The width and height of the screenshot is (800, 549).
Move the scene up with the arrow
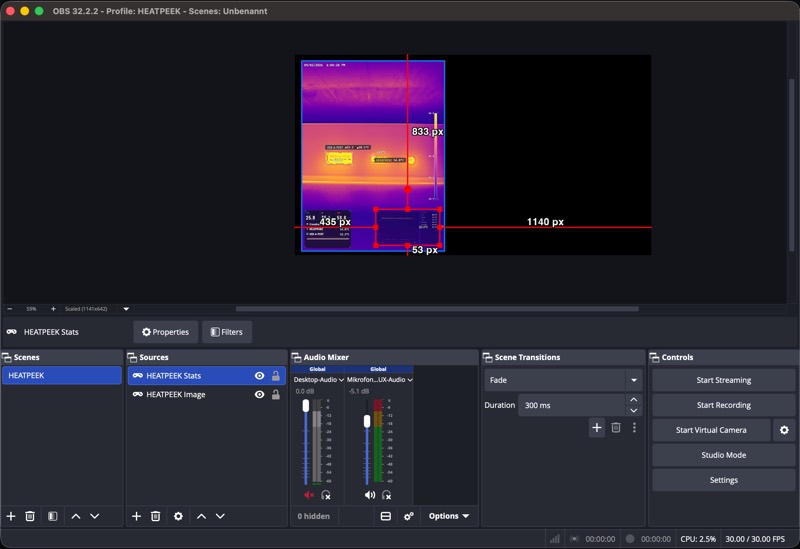(x=76, y=516)
